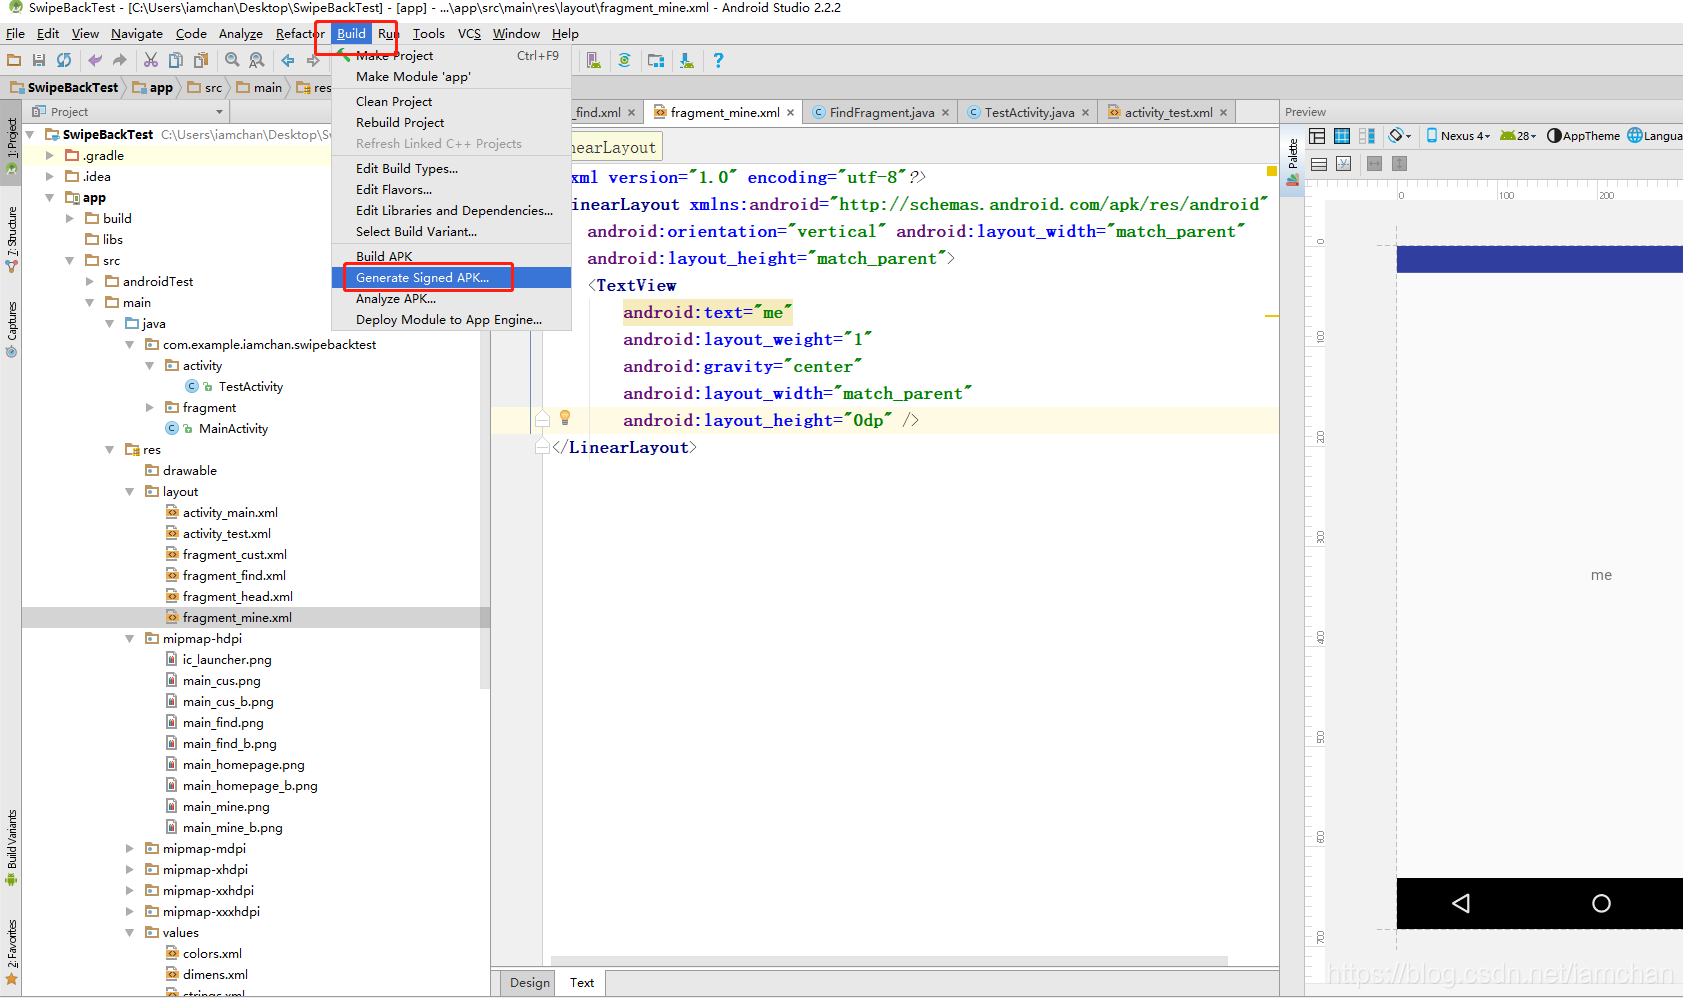Close the FindFragment.java tab
The height and width of the screenshot is (998, 1683).
[945, 113]
